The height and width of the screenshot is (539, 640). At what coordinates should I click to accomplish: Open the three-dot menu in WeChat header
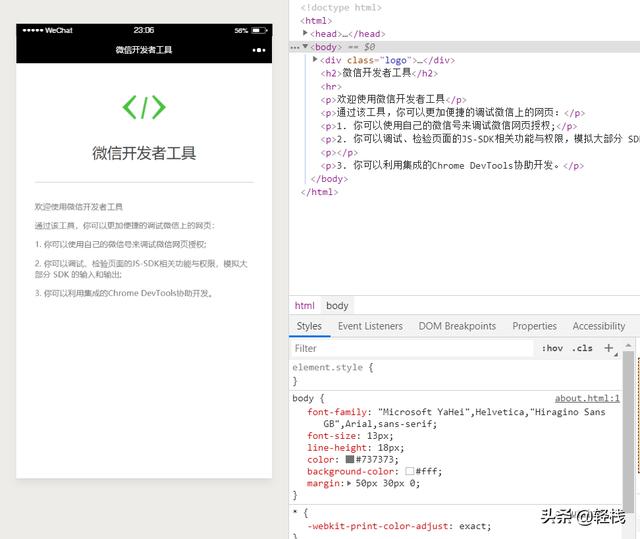tap(259, 49)
